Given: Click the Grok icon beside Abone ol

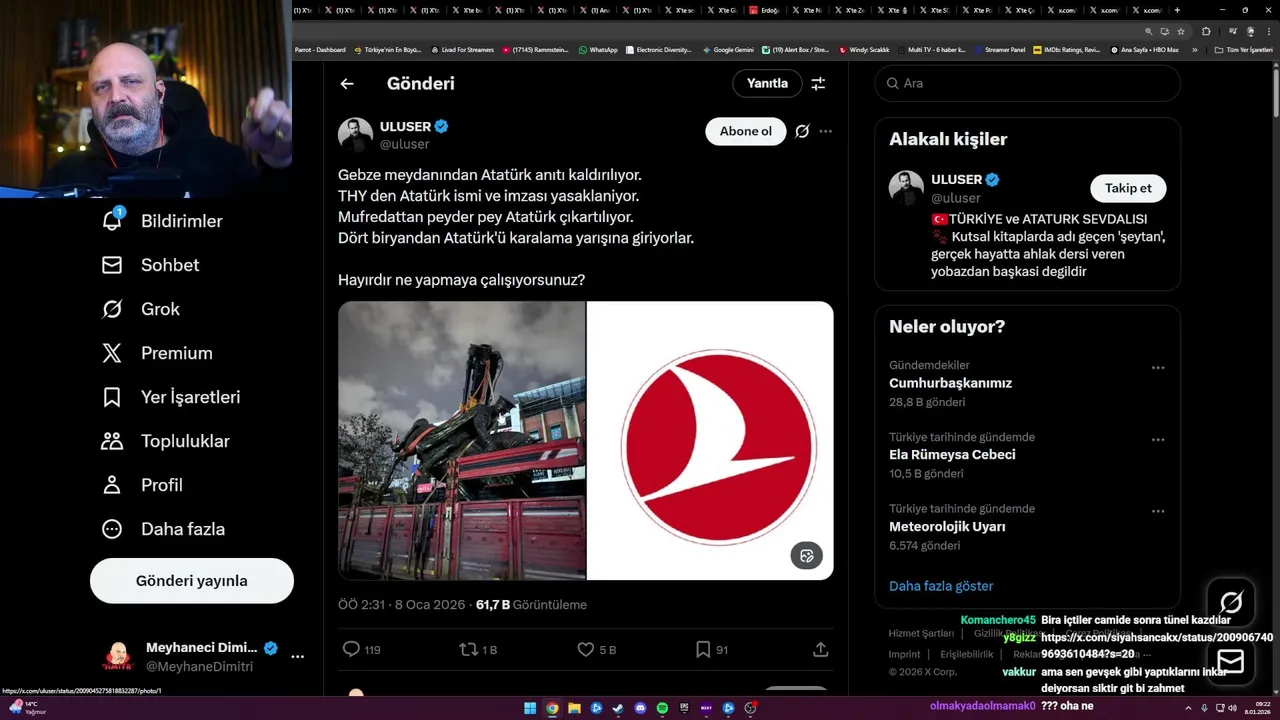Looking at the screenshot, I should coord(802,131).
